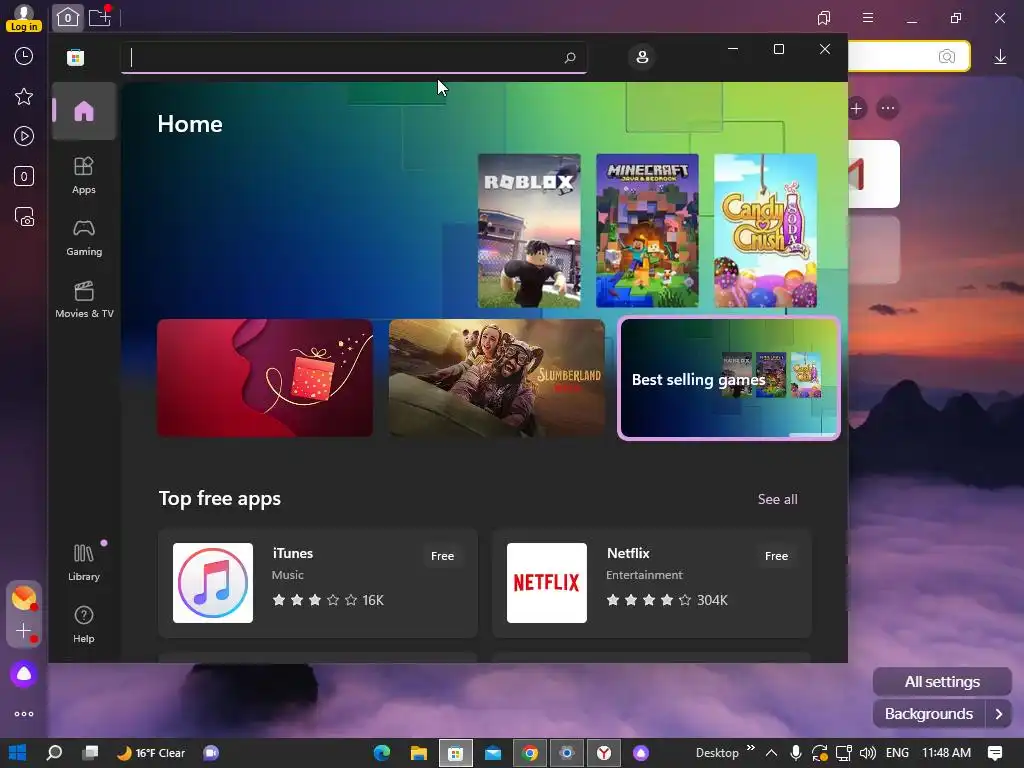Open browser Favorites star icon
The image size is (1024, 768).
[x=24, y=97]
